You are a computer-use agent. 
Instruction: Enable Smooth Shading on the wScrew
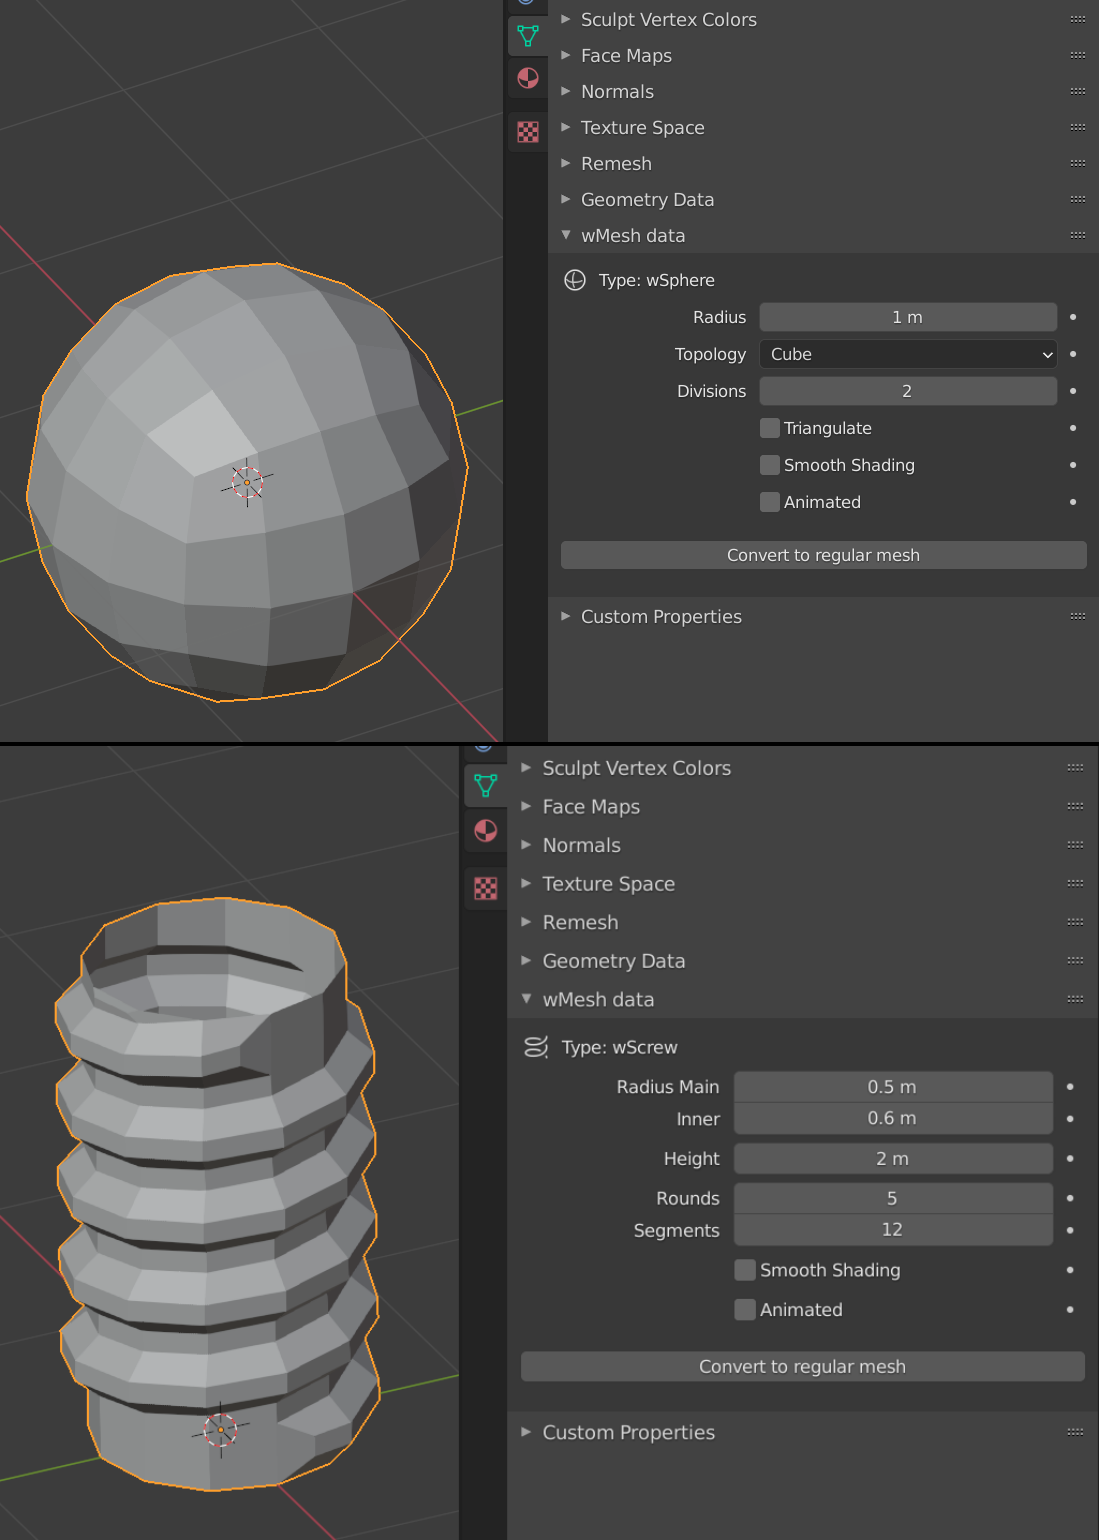point(745,1270)
